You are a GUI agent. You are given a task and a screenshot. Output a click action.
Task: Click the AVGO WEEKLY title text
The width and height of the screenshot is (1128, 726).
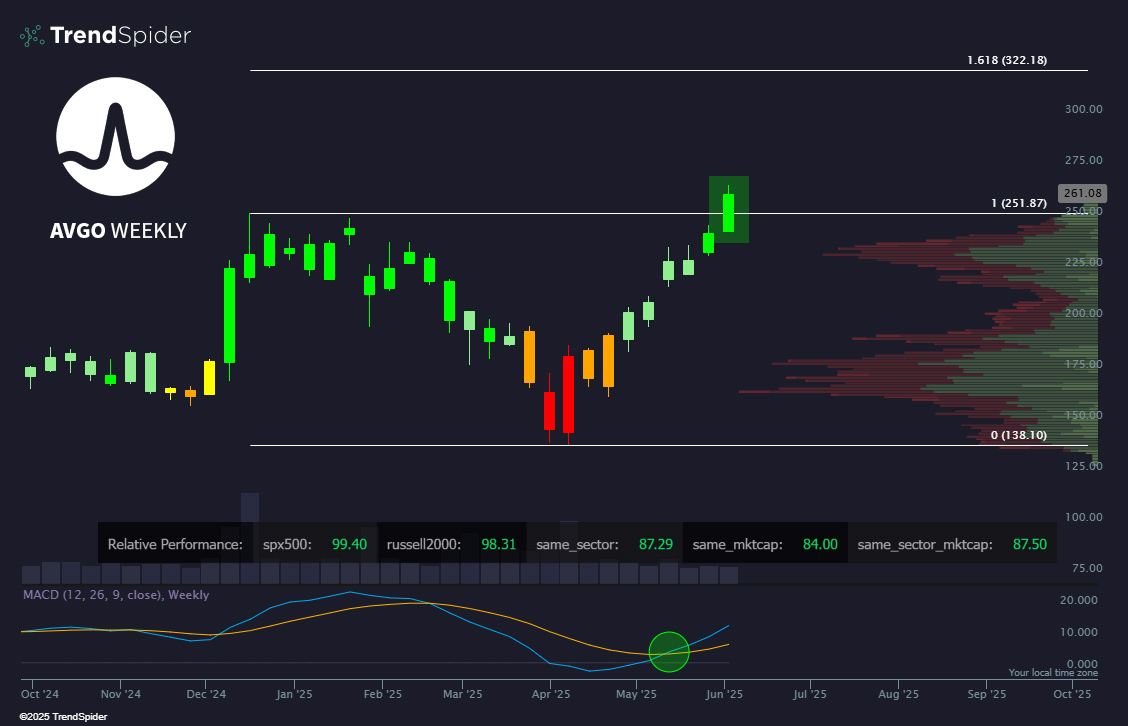pyautogui.click(x=118, y=231)
